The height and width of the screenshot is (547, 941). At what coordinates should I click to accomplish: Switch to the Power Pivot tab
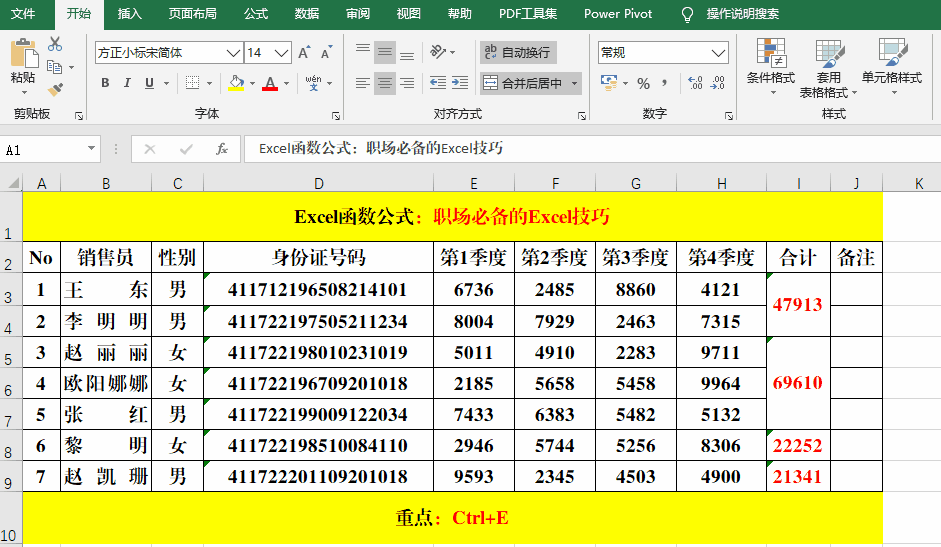tap(618, 14)
